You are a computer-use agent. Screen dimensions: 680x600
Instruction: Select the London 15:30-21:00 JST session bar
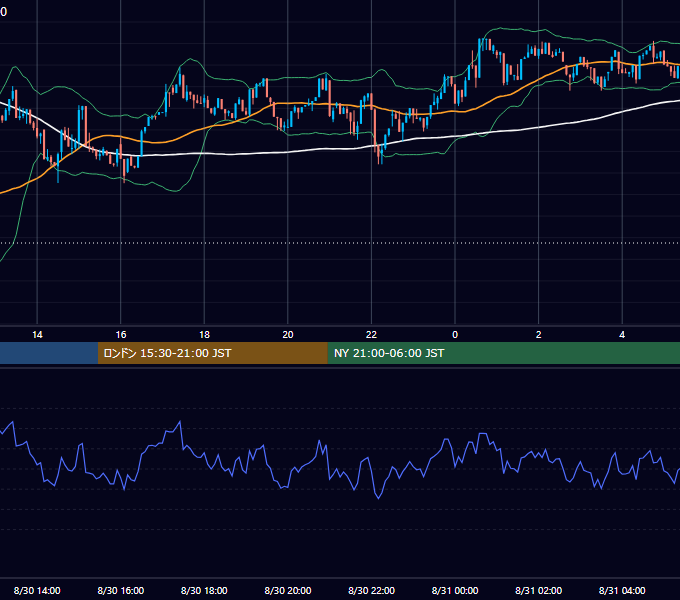coord(212,353)
